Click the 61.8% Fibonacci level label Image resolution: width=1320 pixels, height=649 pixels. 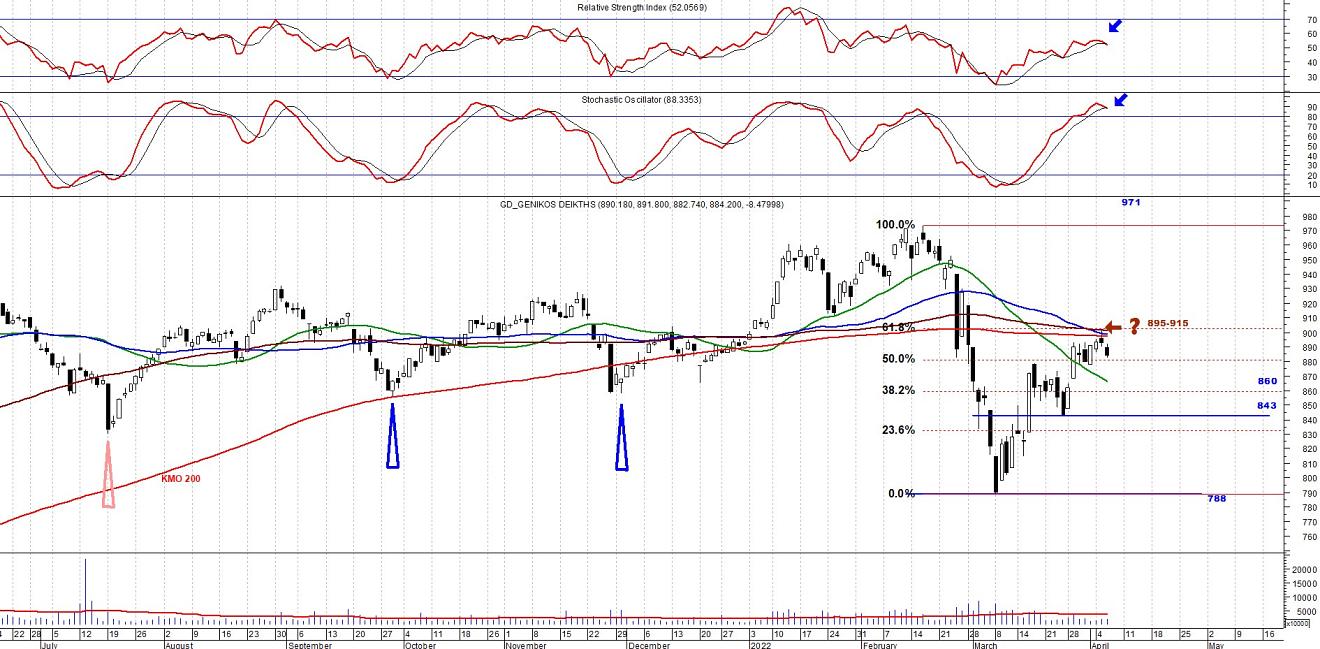click(x=899, y=327)
